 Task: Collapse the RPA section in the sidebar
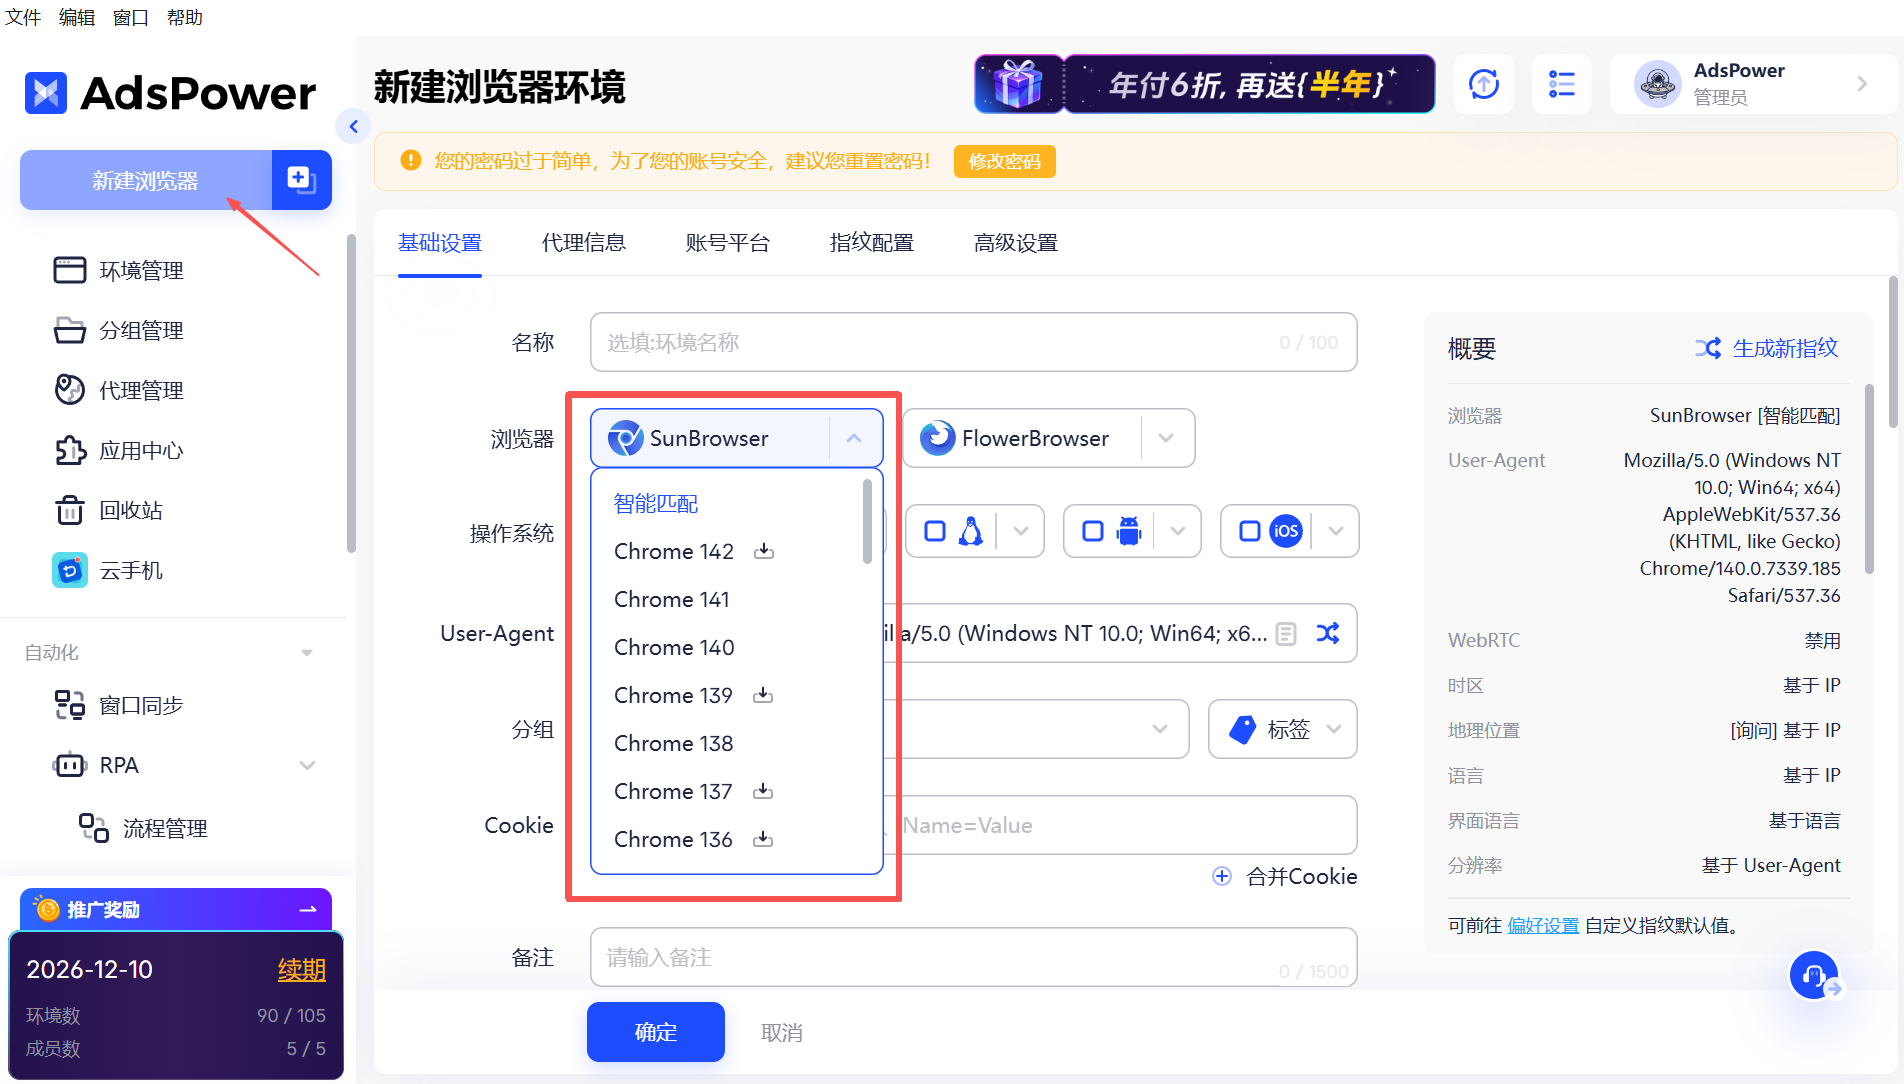pyautogui.click(x=308, y=765)
